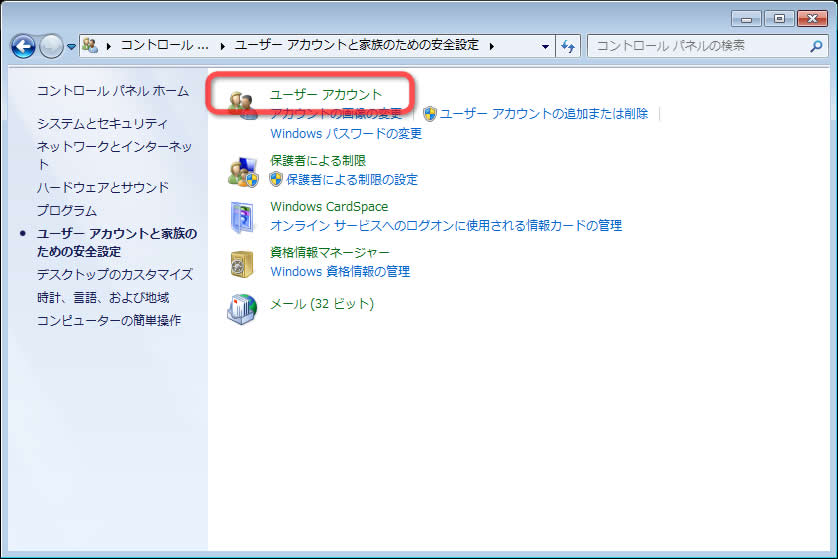
Task: Open the Windows CardSpace heading link
Action: tap(329, 206)
